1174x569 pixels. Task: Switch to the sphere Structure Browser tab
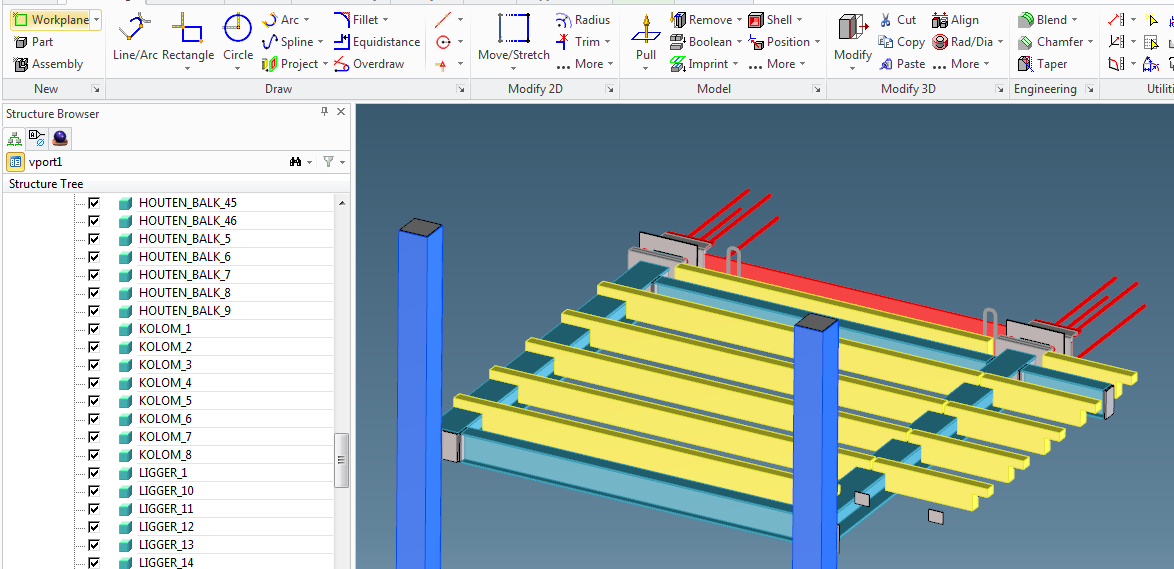[x=61, y=139]
